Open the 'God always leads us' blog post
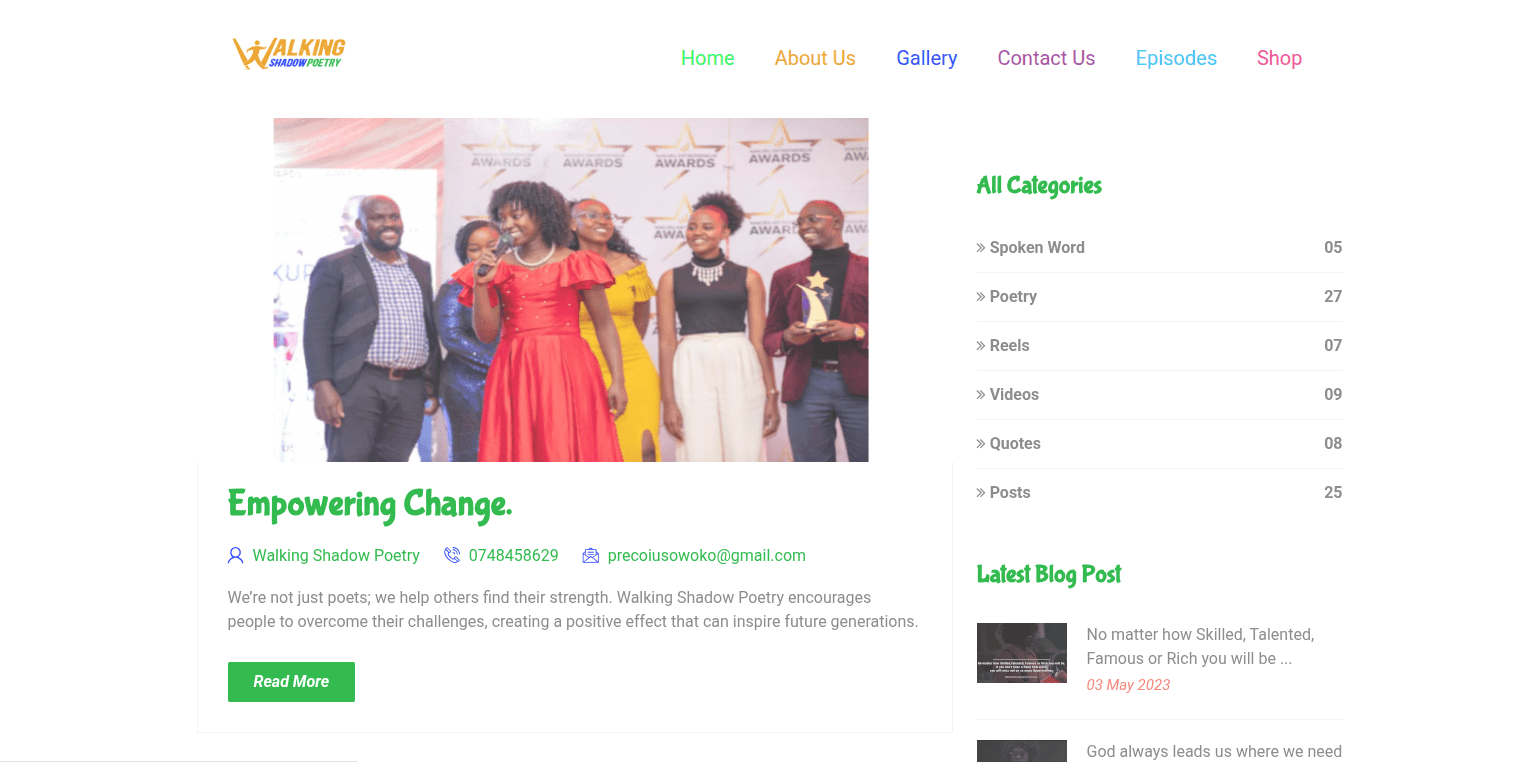The height and width of the screenshot is (762, 1524). tap(1214, 752)
